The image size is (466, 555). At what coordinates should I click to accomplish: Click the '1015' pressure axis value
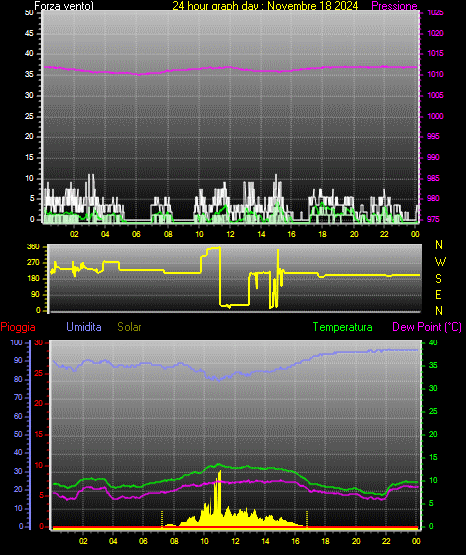(435, 53)
